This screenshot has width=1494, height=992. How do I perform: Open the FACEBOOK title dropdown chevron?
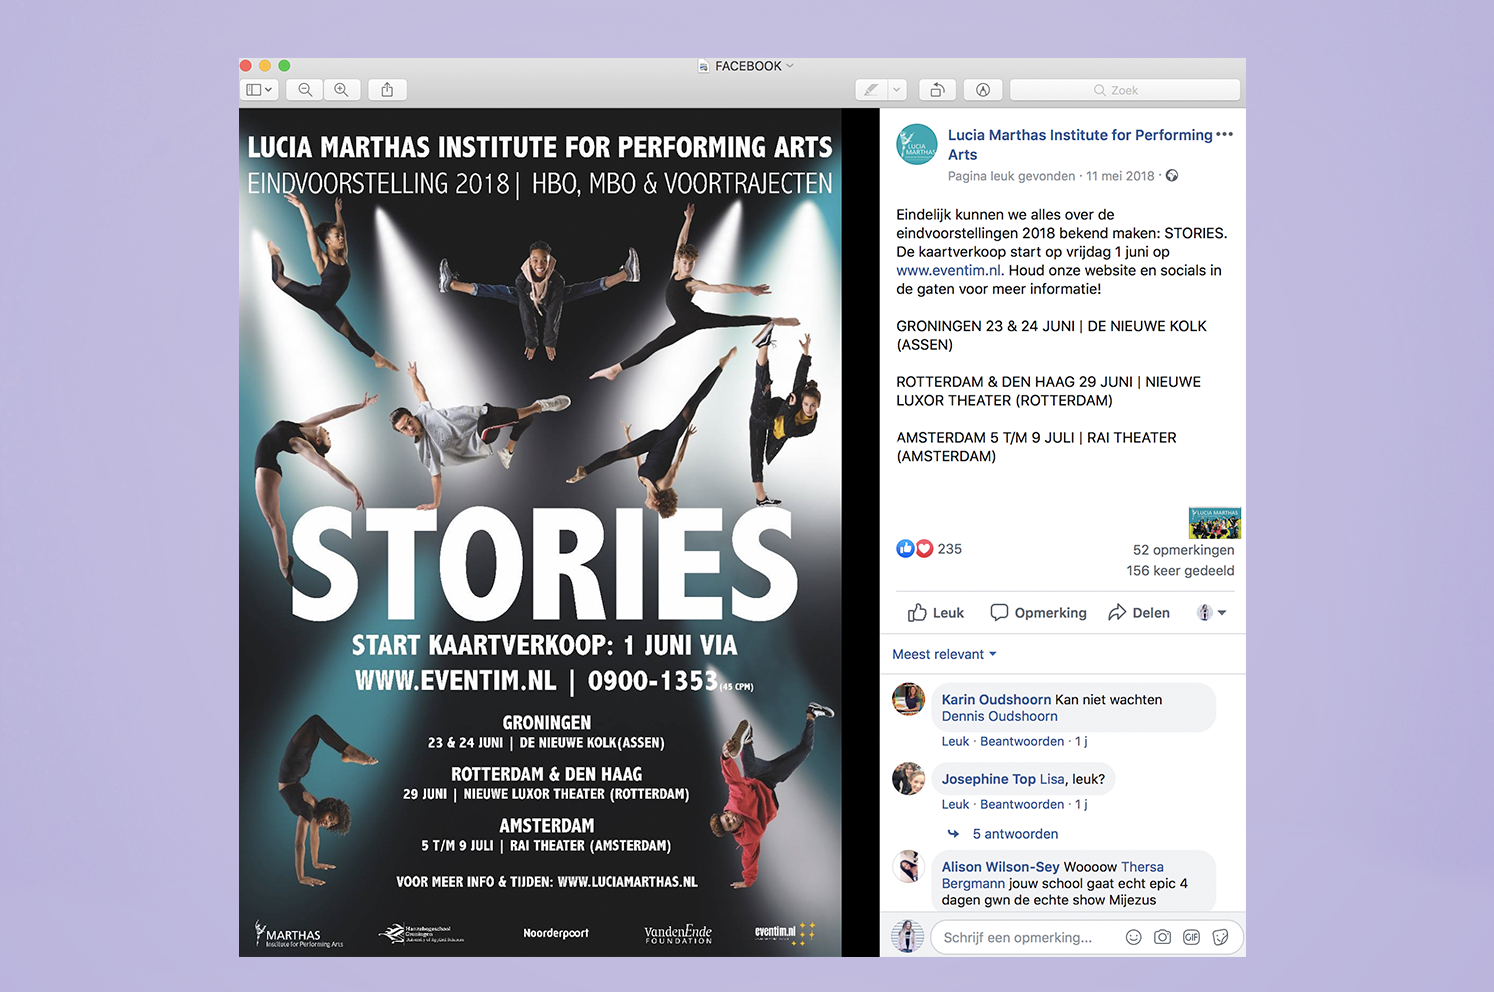[x=790, y=66]
